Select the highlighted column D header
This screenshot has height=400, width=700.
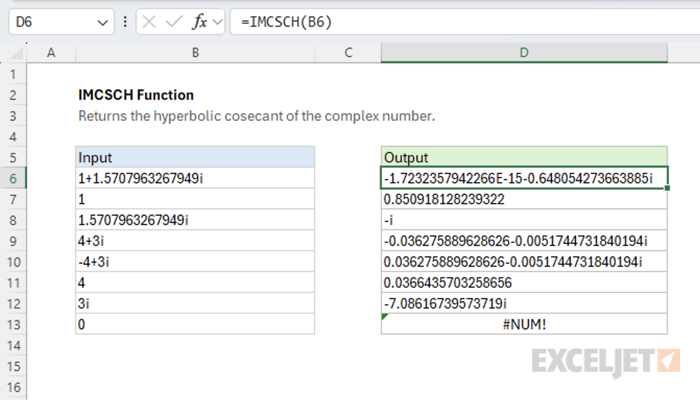[x=524, y=52]
